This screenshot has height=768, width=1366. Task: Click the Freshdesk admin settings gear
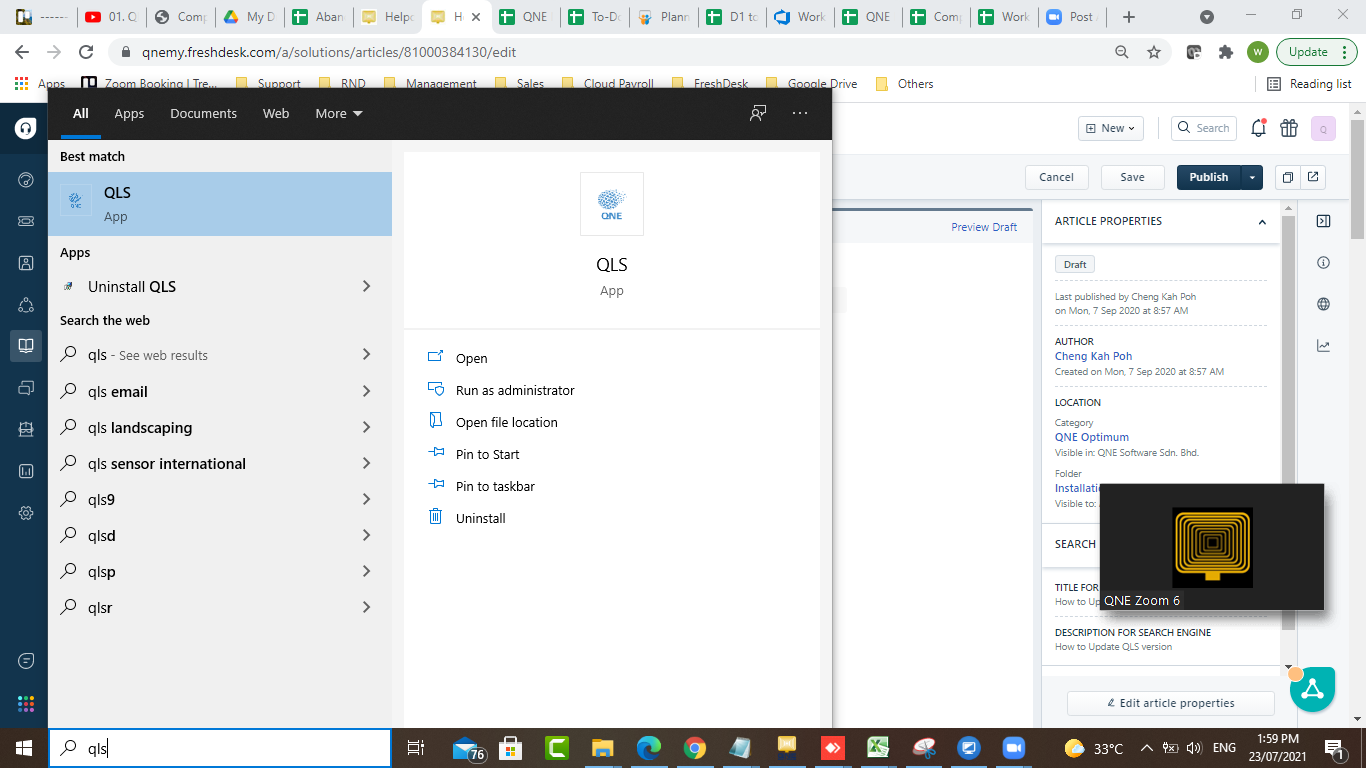pos(26,512)
